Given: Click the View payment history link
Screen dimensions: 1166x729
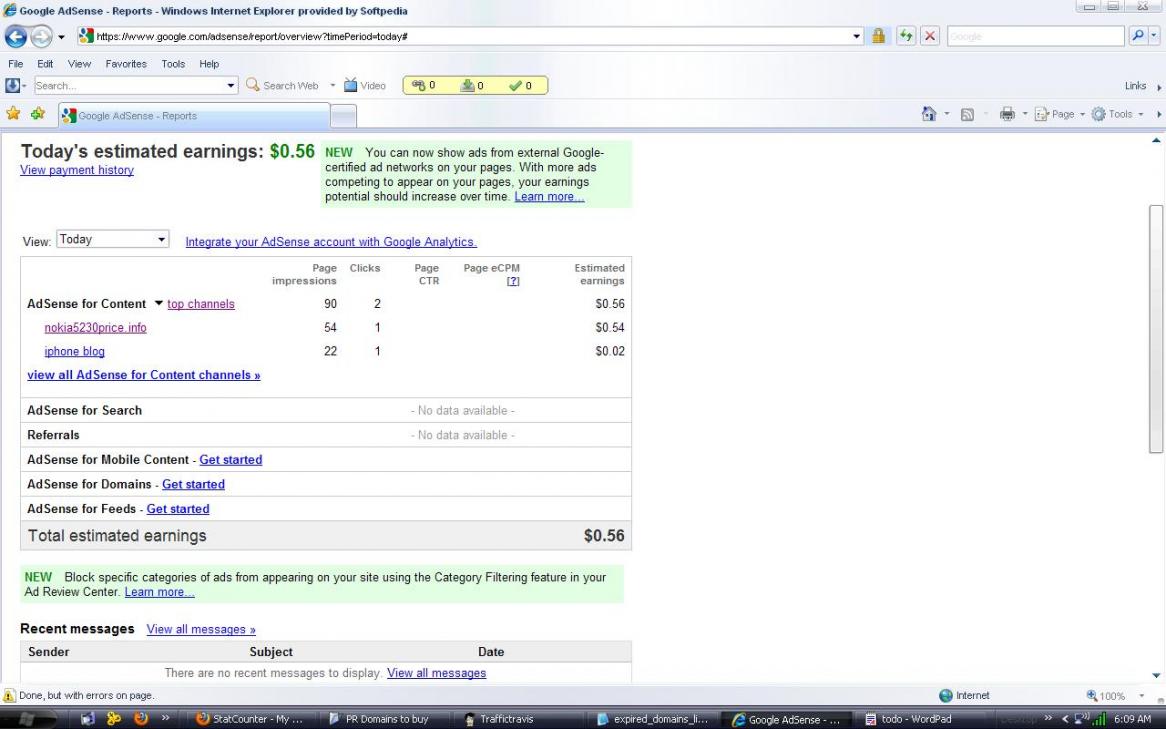Looking at the screenshot, I should 77,170.
